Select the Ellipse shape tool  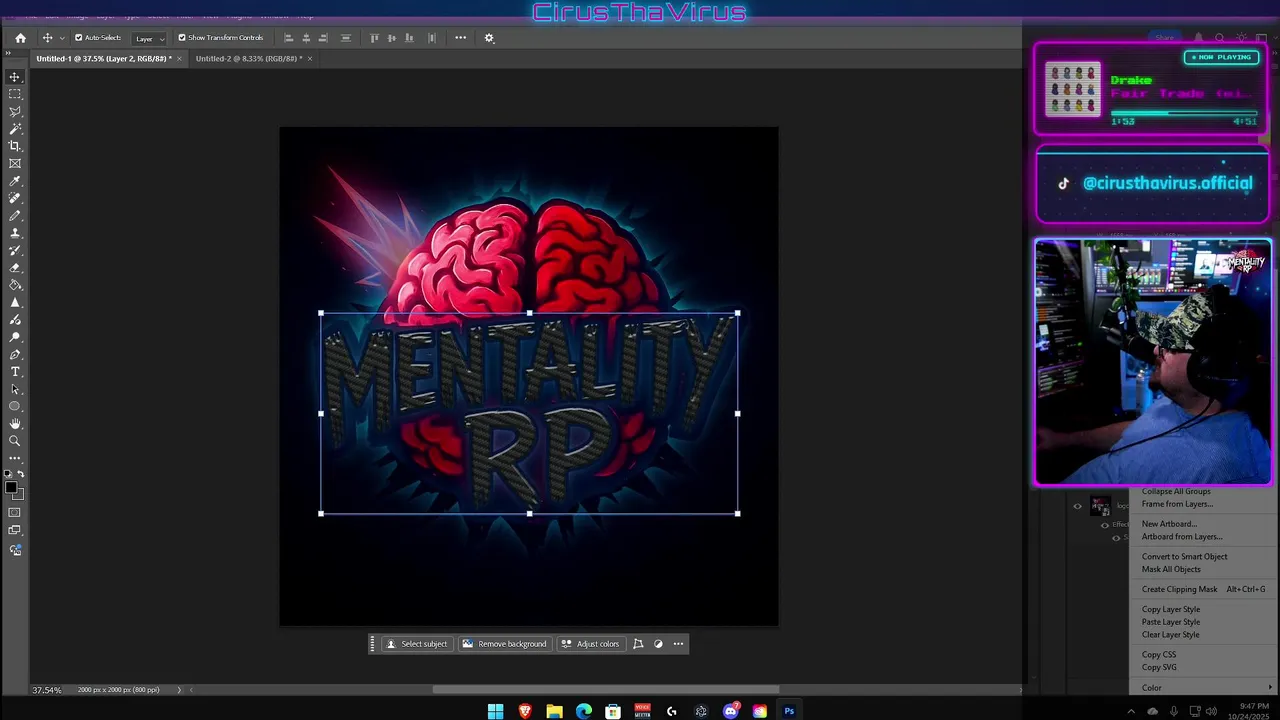pos(15,406)
